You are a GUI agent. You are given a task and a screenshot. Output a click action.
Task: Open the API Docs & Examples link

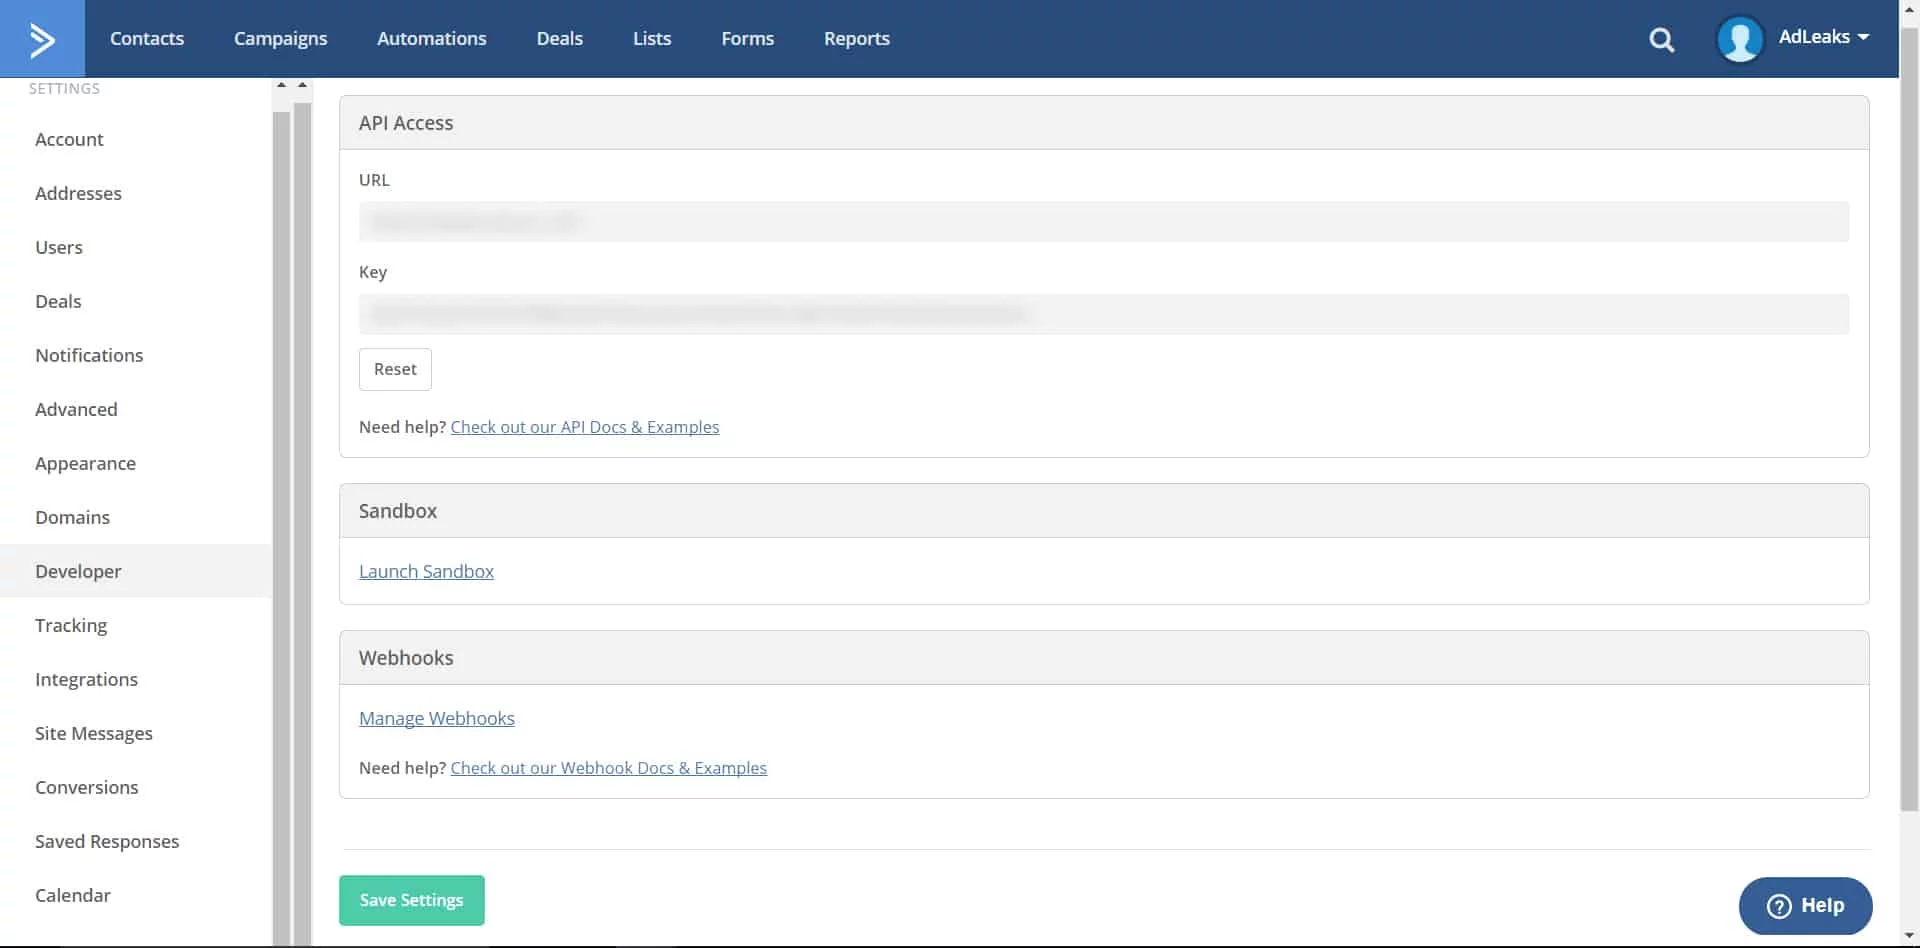coord(585,427)
